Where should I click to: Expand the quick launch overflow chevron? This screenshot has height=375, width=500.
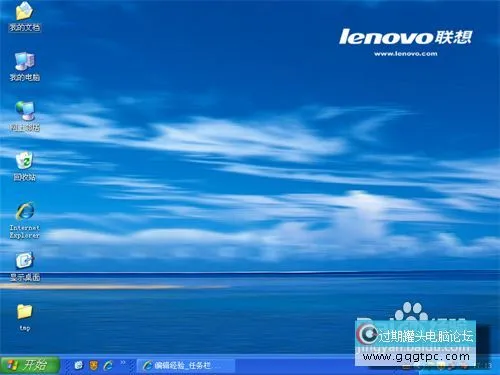tap(123, 362)
